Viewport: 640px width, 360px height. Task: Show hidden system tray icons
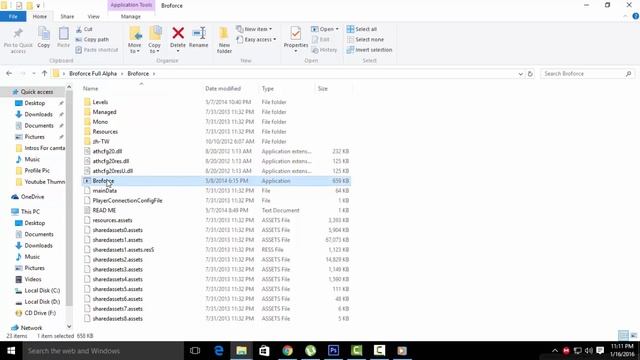[555, 351]
